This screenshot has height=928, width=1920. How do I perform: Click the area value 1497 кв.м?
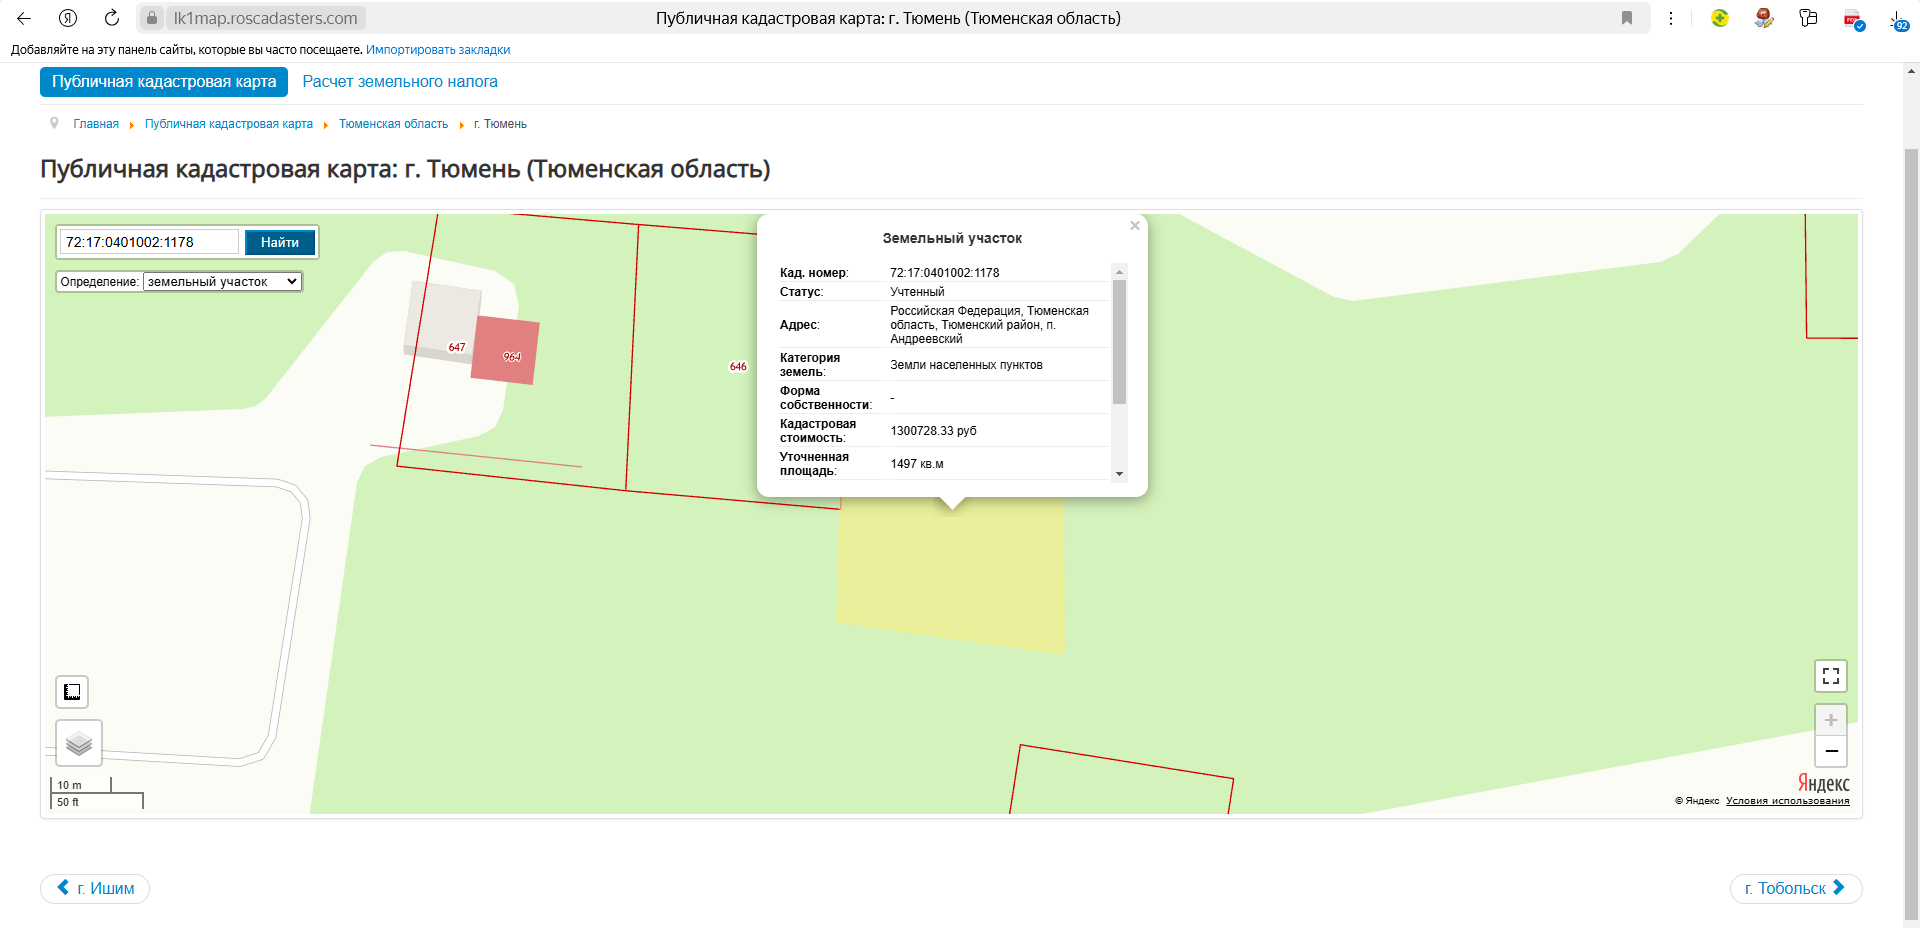[917, 464]
